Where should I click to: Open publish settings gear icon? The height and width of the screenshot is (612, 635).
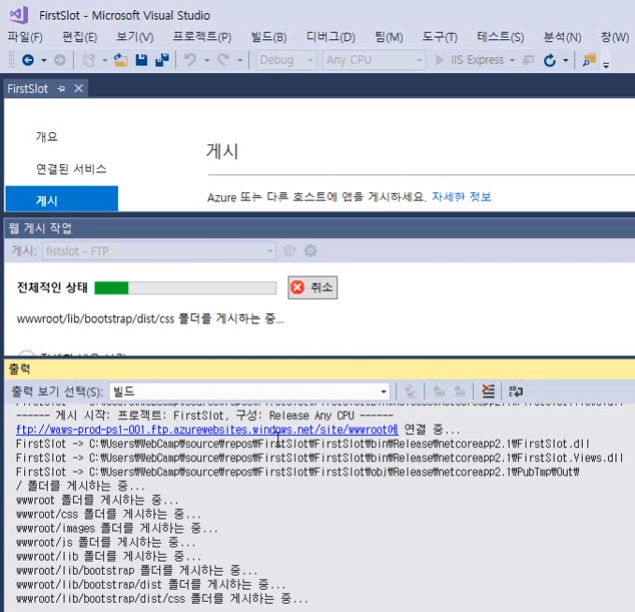pyautogui.click(x=310, y=251)
